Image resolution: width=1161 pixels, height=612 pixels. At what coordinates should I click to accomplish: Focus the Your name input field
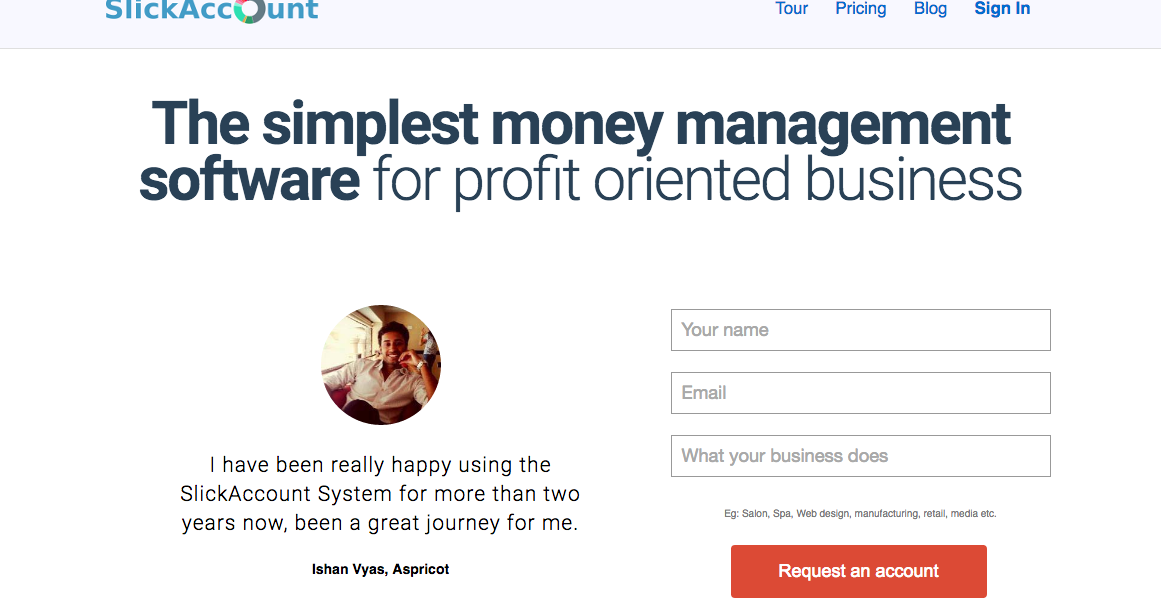pos(860,330)
